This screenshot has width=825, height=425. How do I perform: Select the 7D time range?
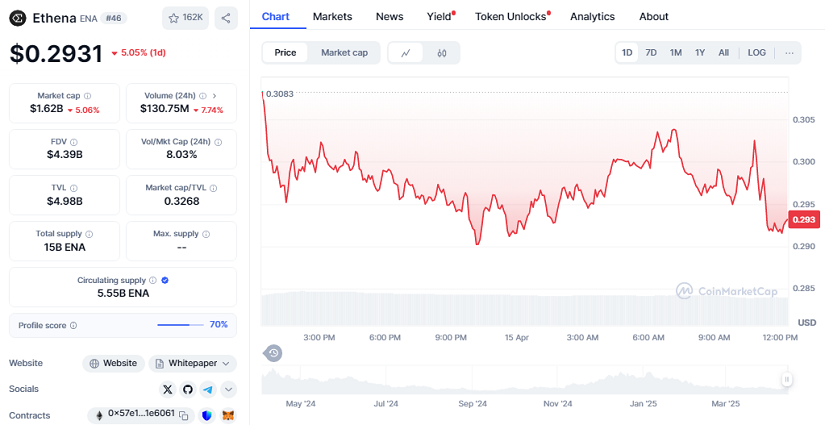point(651,53)
